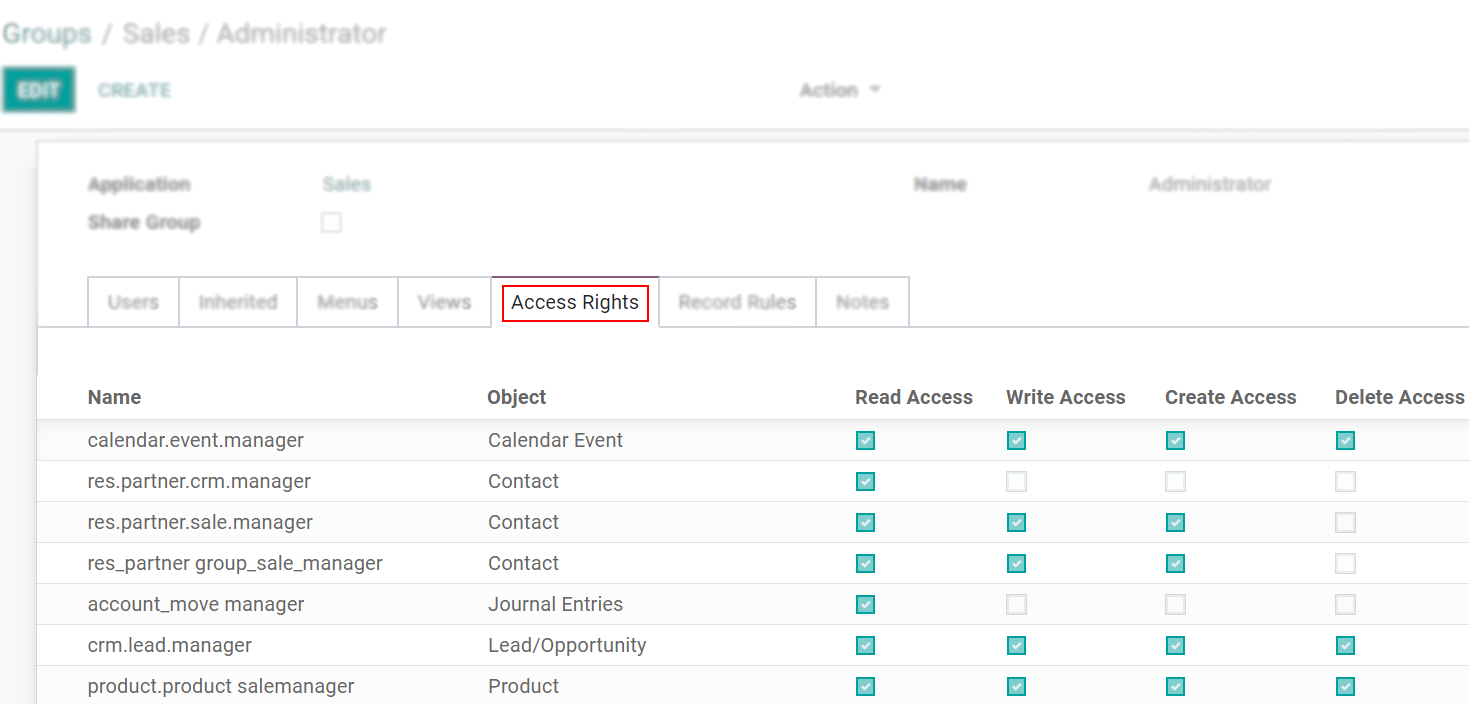Click the Sales application link
The width and height of the screenshot is (1469, 704).
(346, 184)
